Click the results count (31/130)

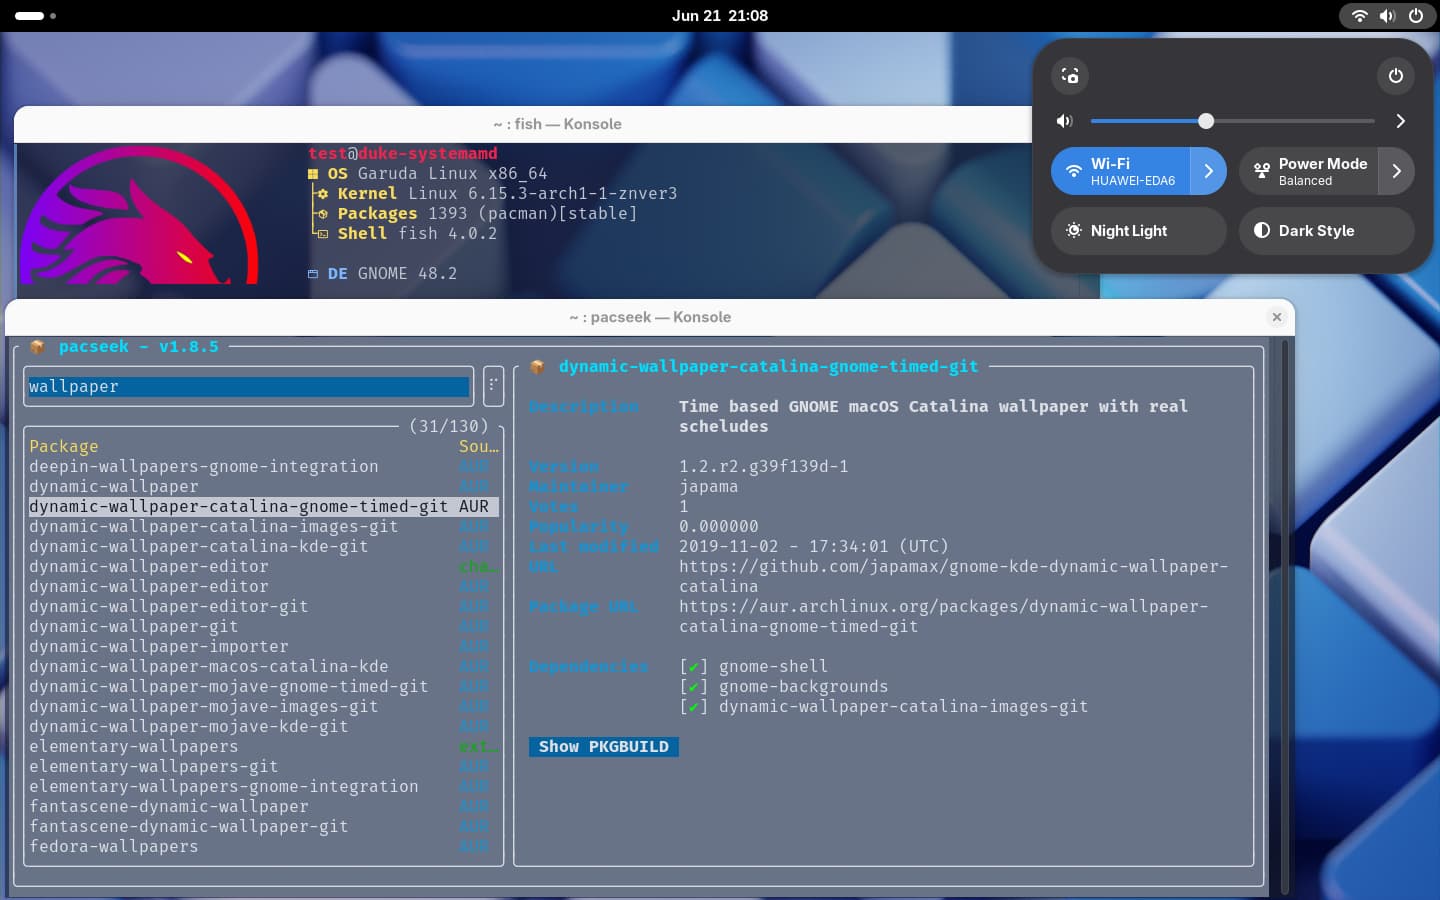tap(448, 427)
